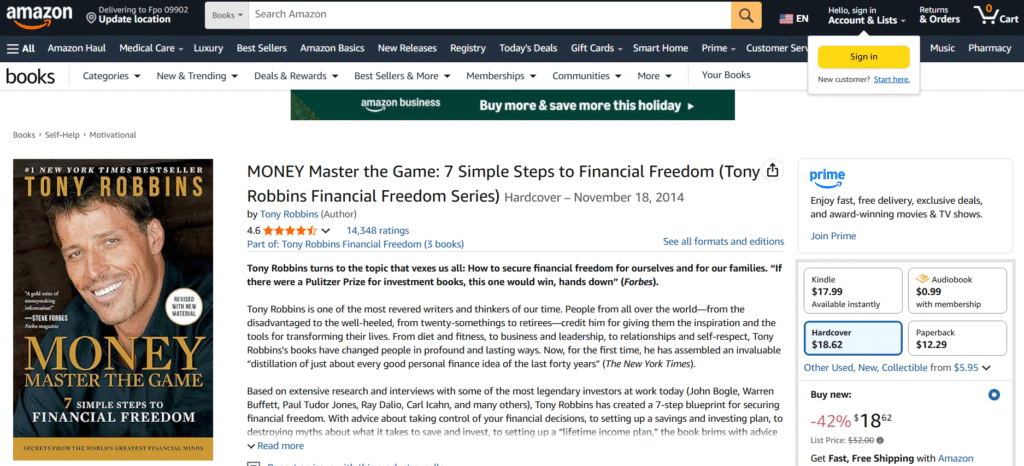1024x466 pixels.
Task: Click the Search Amazon input field
Action: [488, 15]
